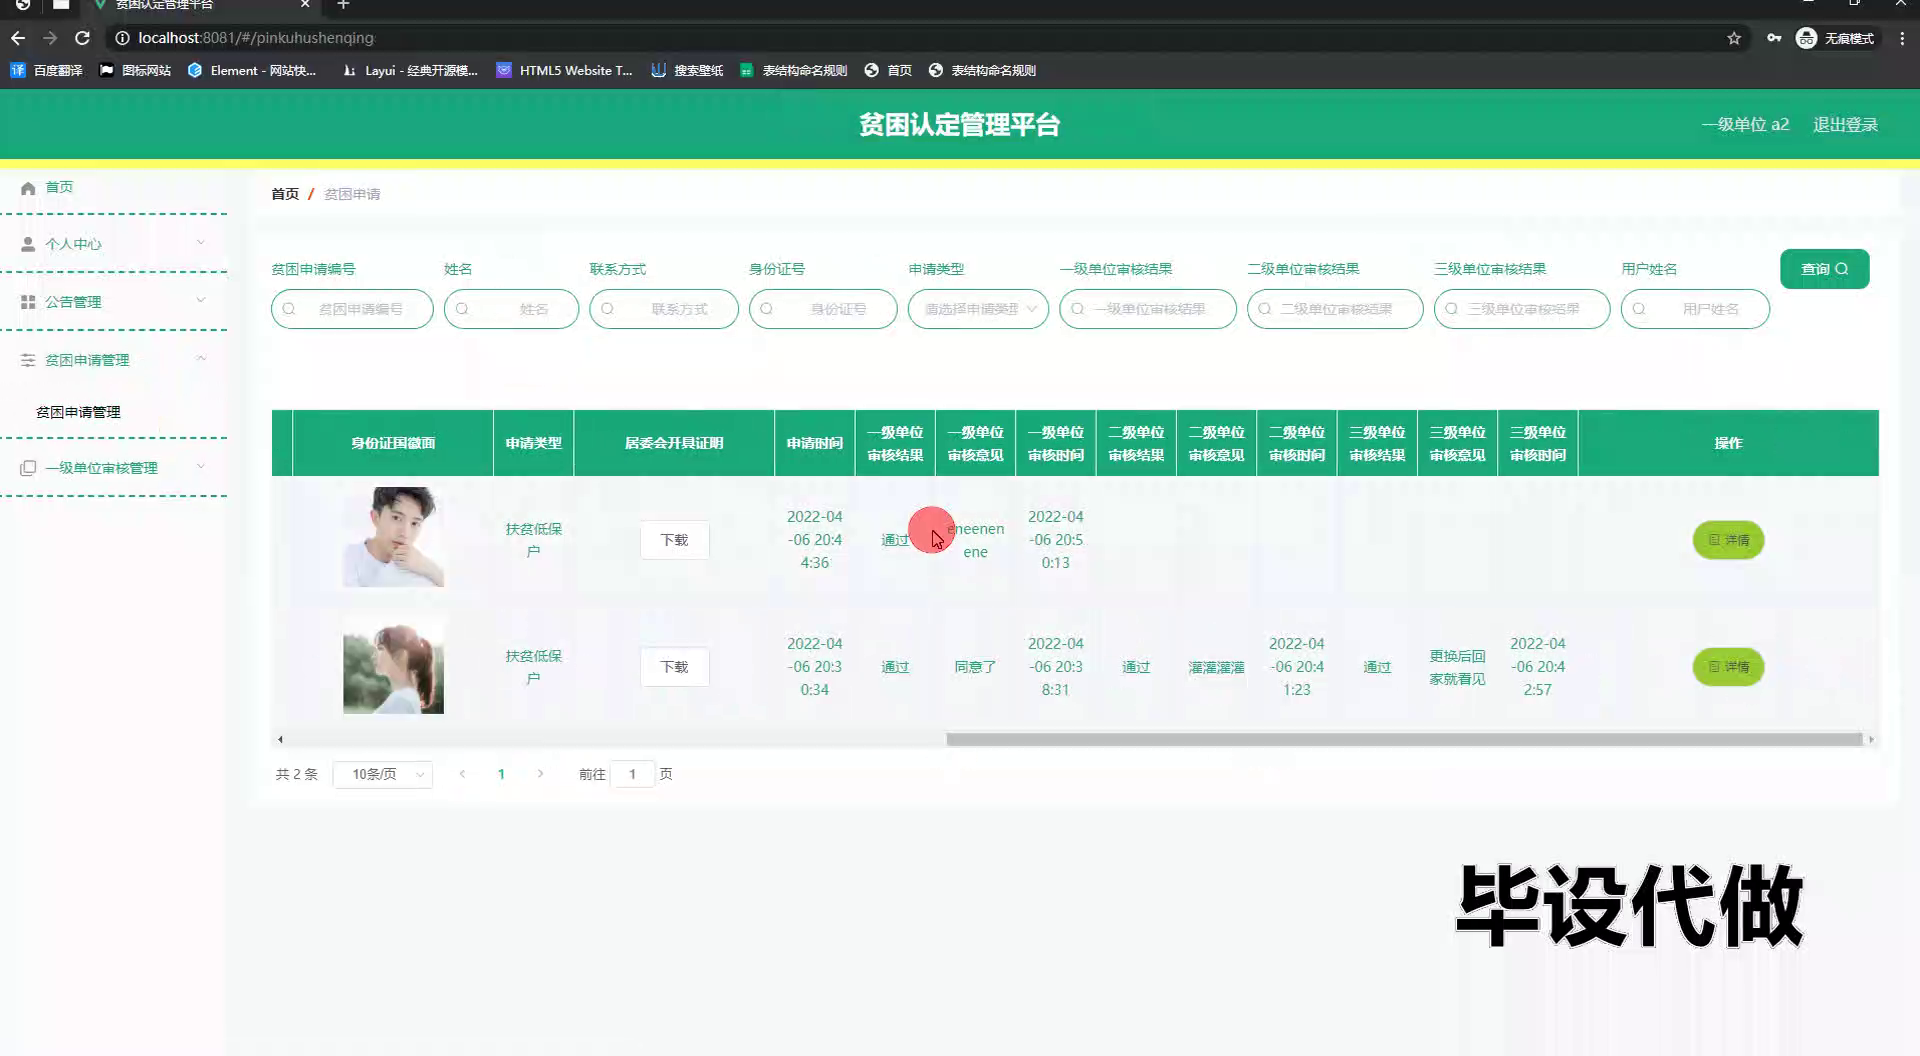Focus 姓名 search field
This screenshot has width=1920, height=1056.
click(511, 309)
